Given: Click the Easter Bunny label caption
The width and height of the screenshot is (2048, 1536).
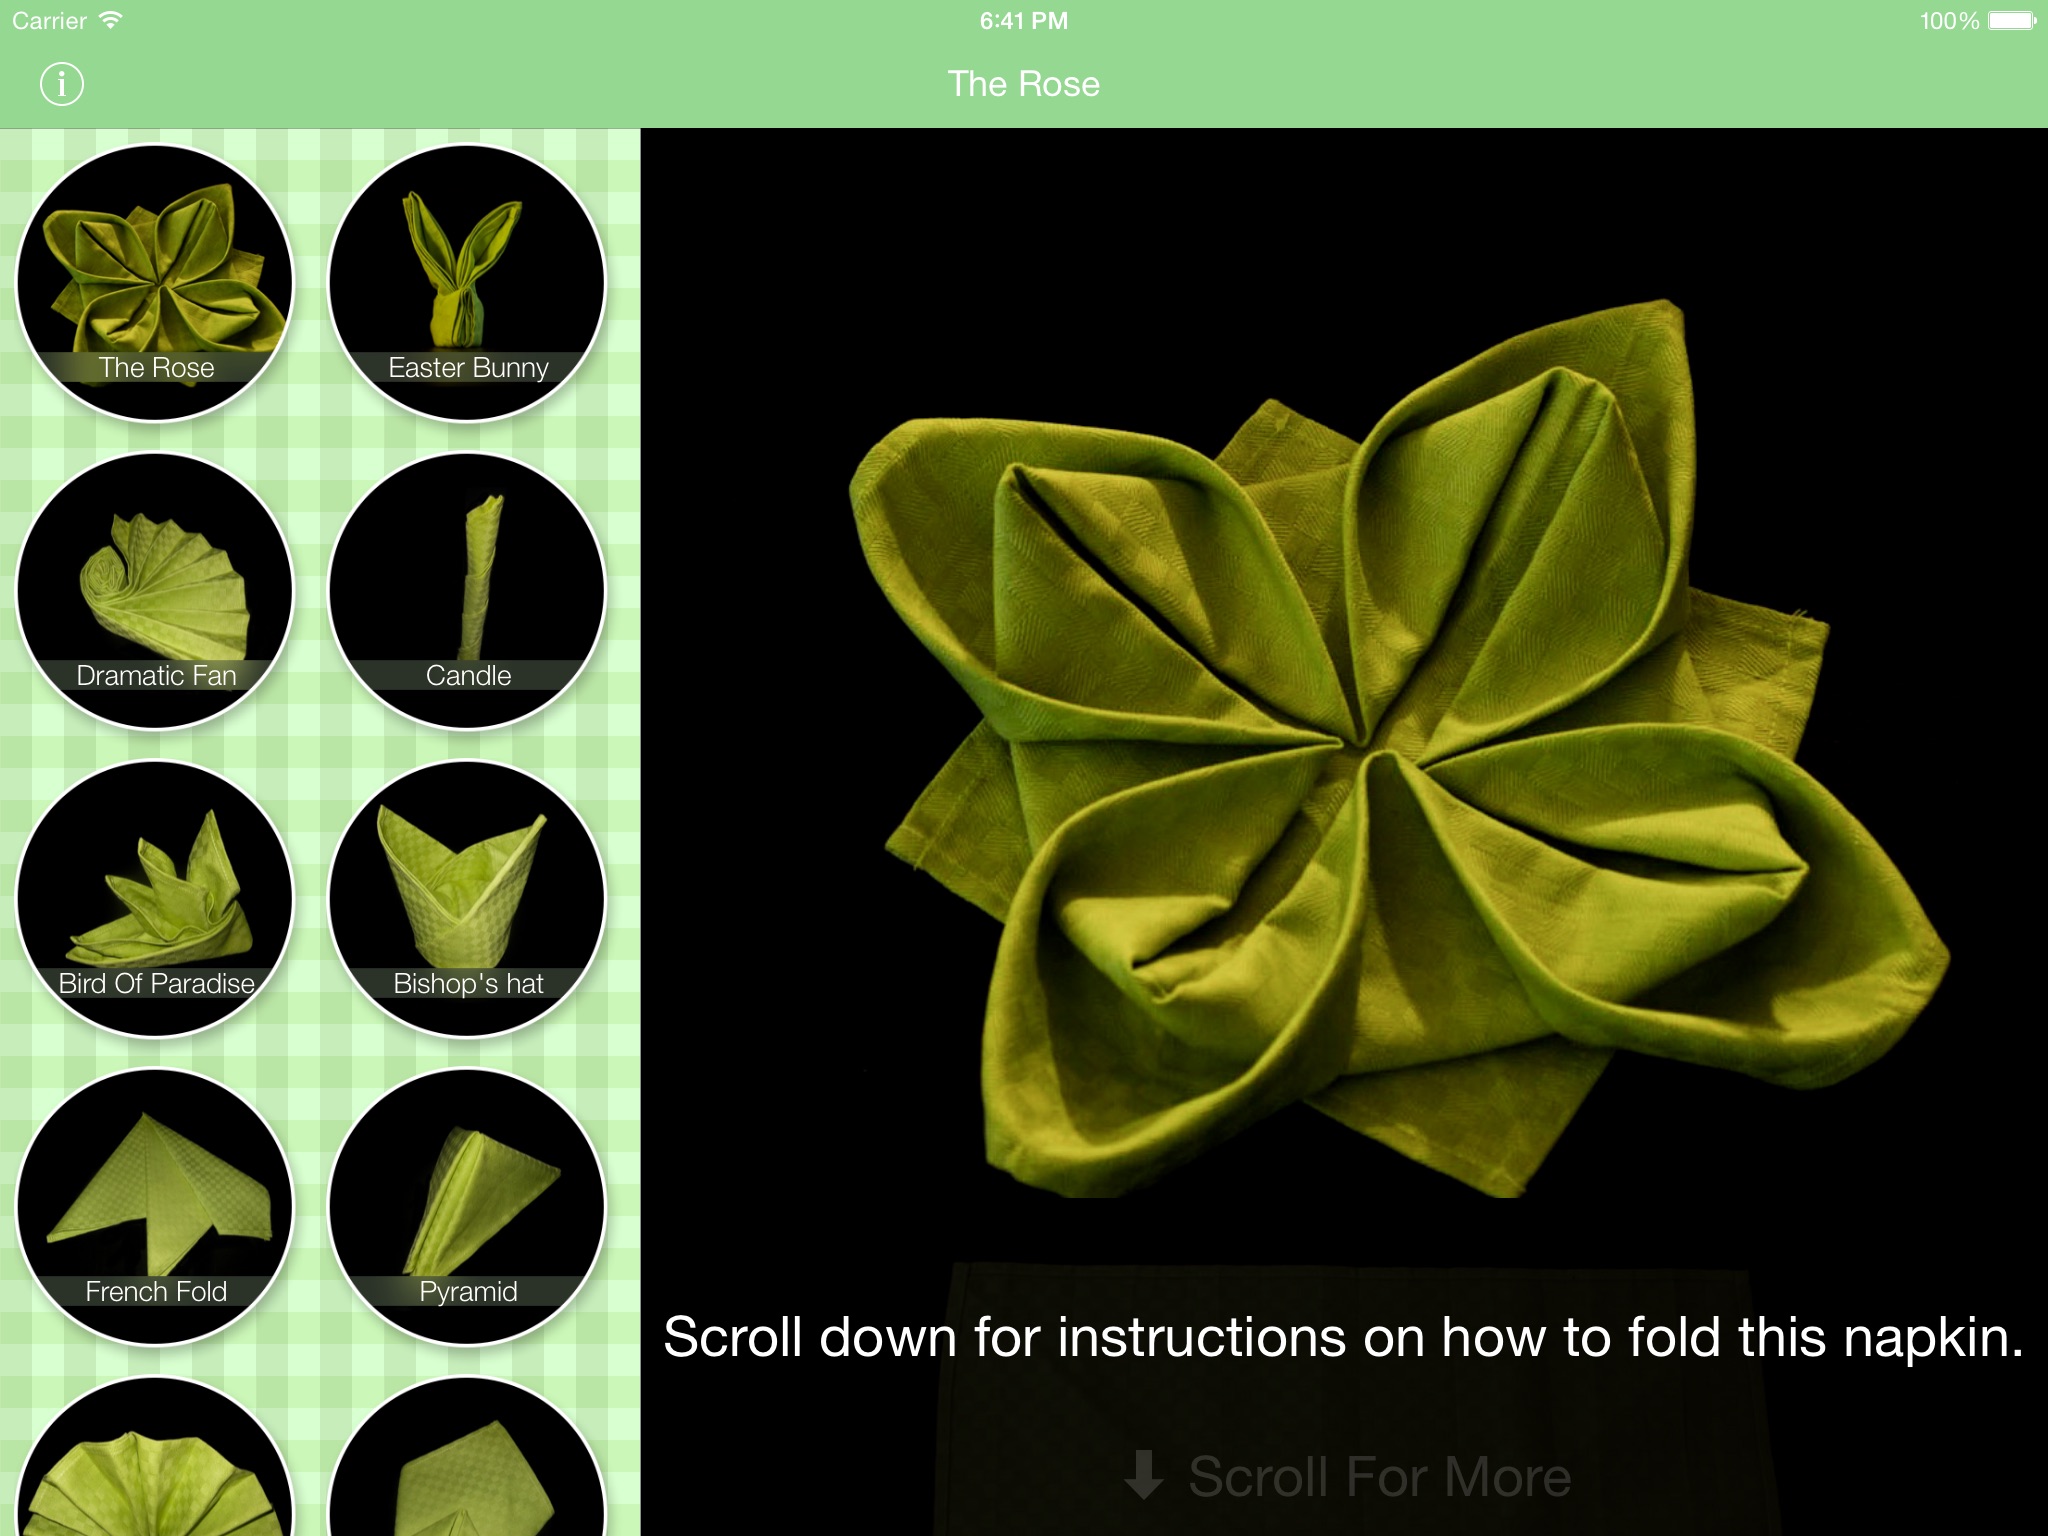Looking at the screenshot, I should pyautogui.click(x=468, y=367).
